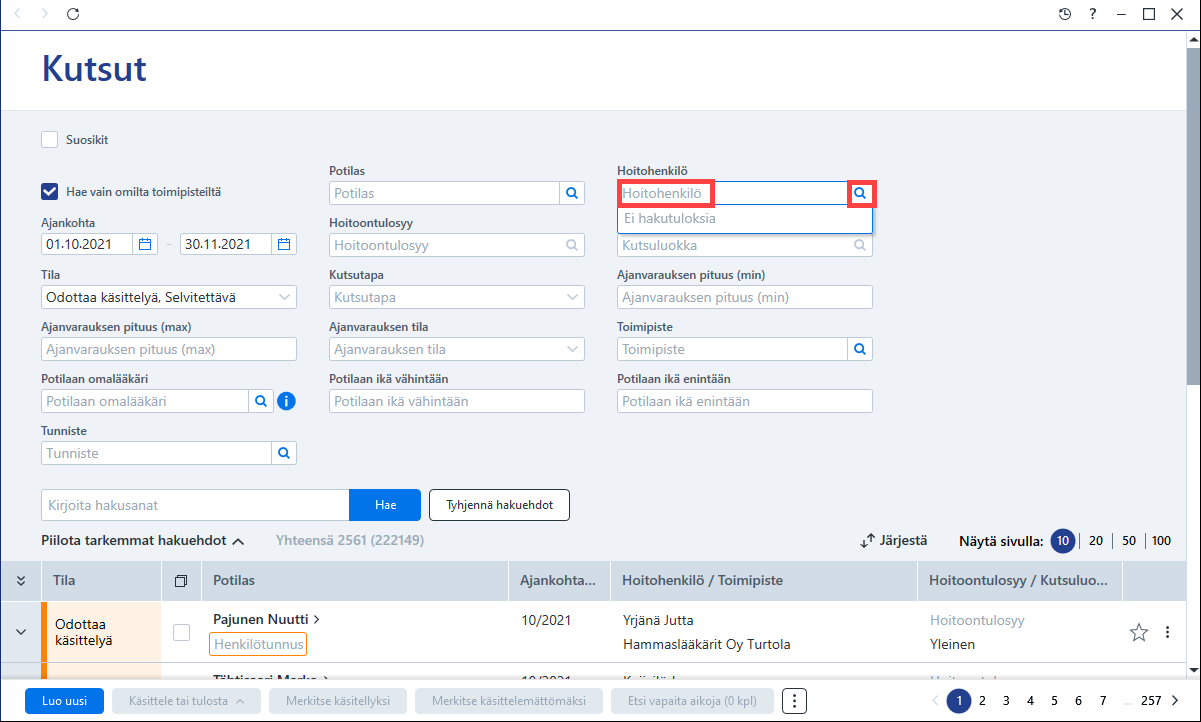This screenshot has width=1201, height=722.
Task: Click the browser back arrow
Action: (x=16, y=14)
